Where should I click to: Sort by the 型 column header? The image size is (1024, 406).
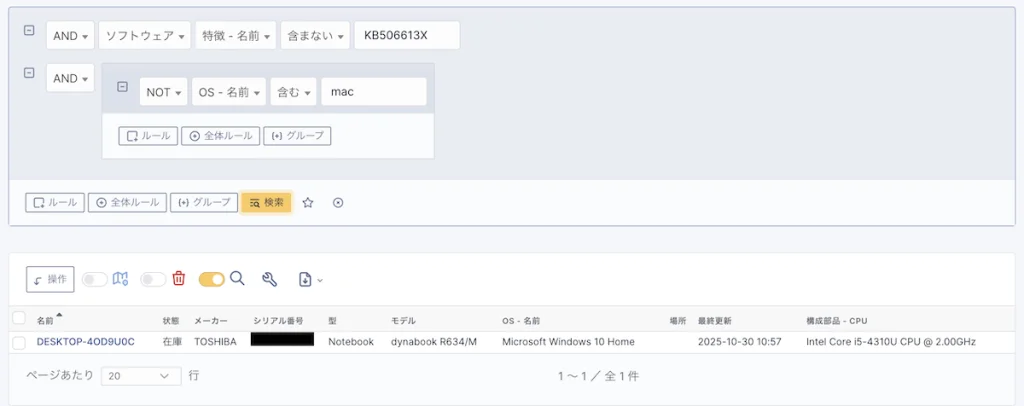332,321
